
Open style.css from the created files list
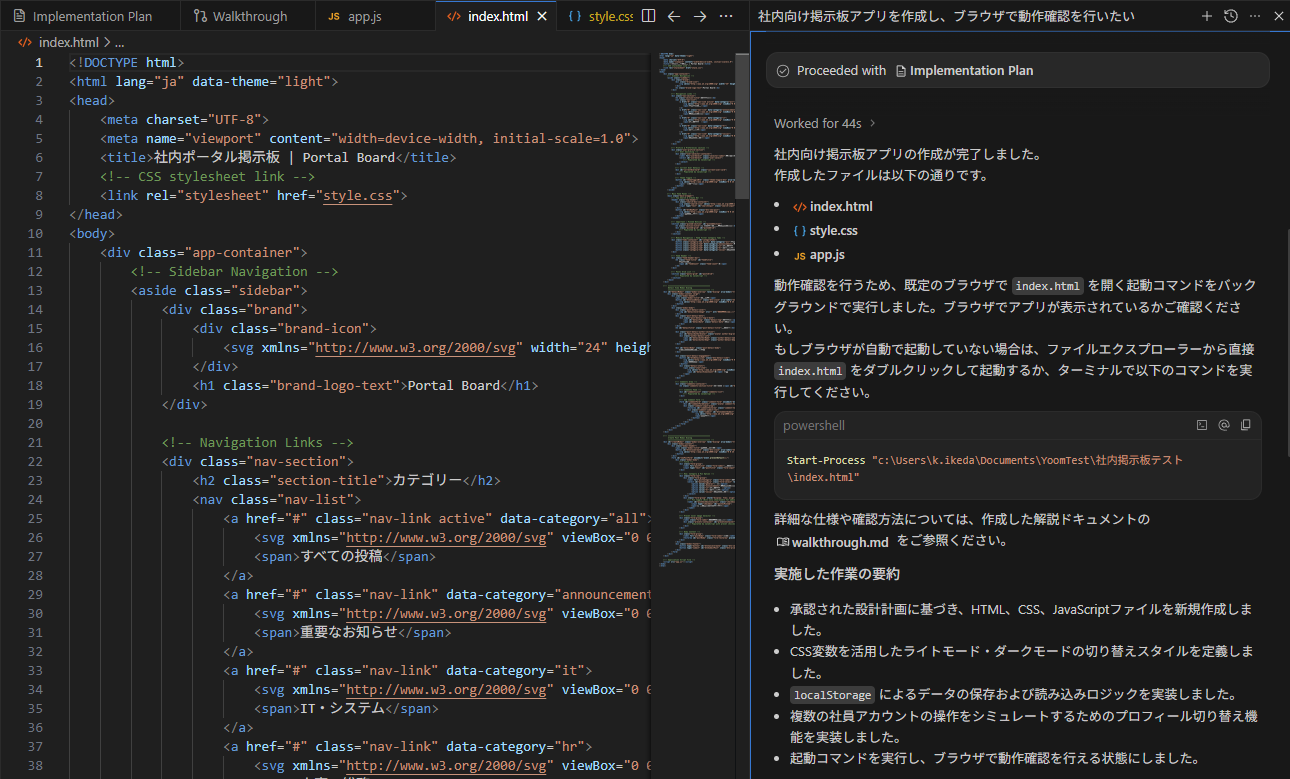coord(826,230)
